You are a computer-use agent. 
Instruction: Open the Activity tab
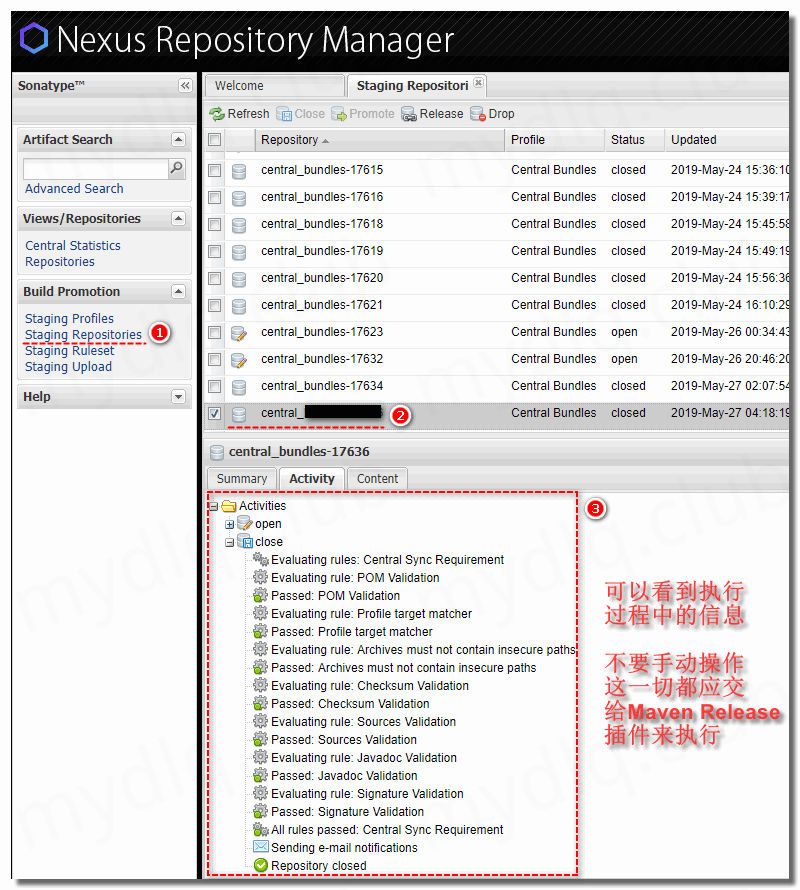click(x=312, y=478)
